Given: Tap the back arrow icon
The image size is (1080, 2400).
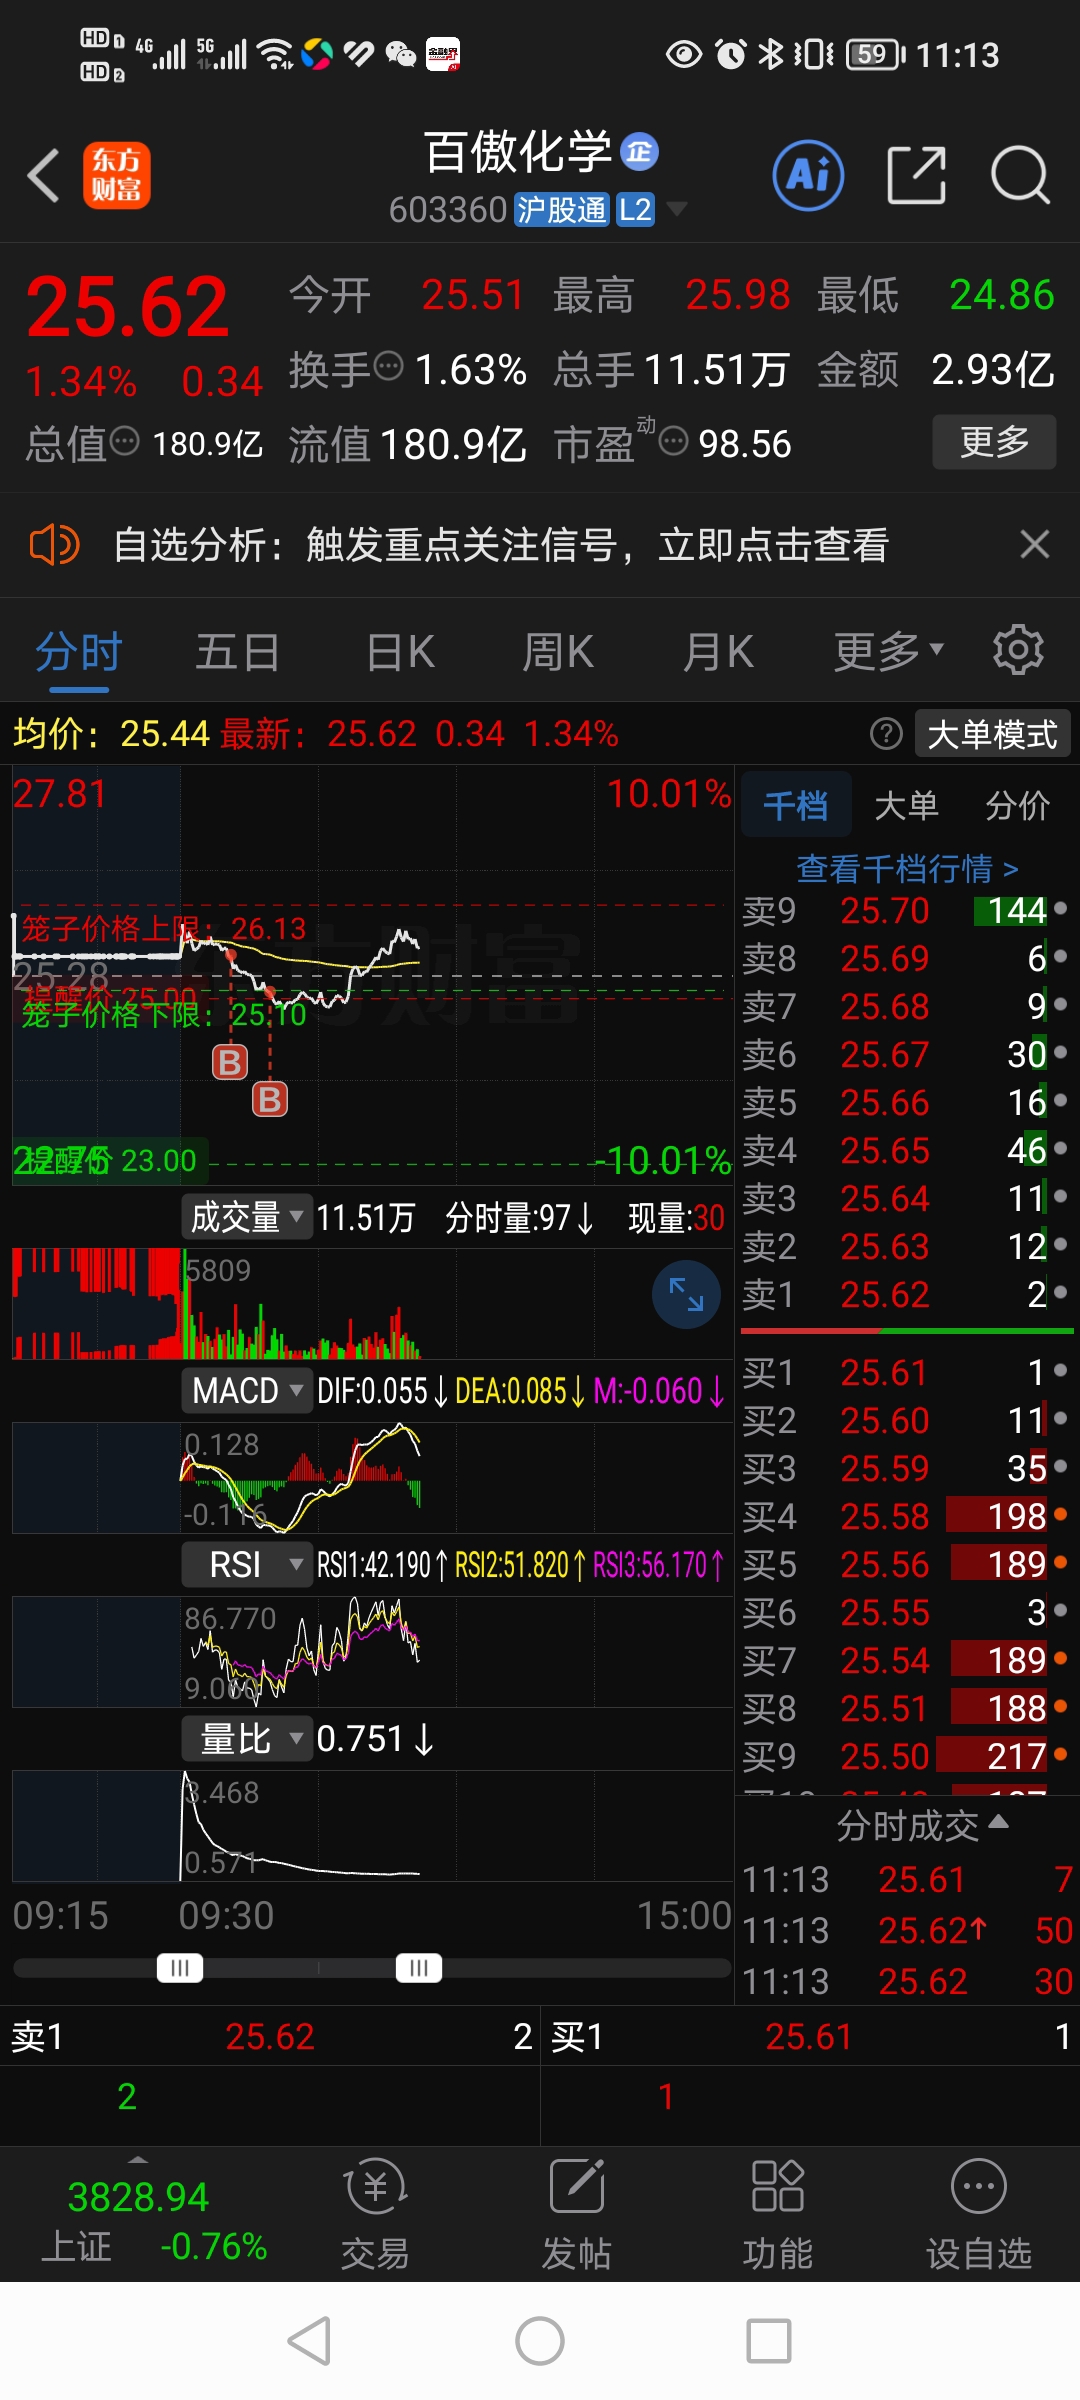Looking at the screenshot, I should pyautogui.click(x=43, y=175).
